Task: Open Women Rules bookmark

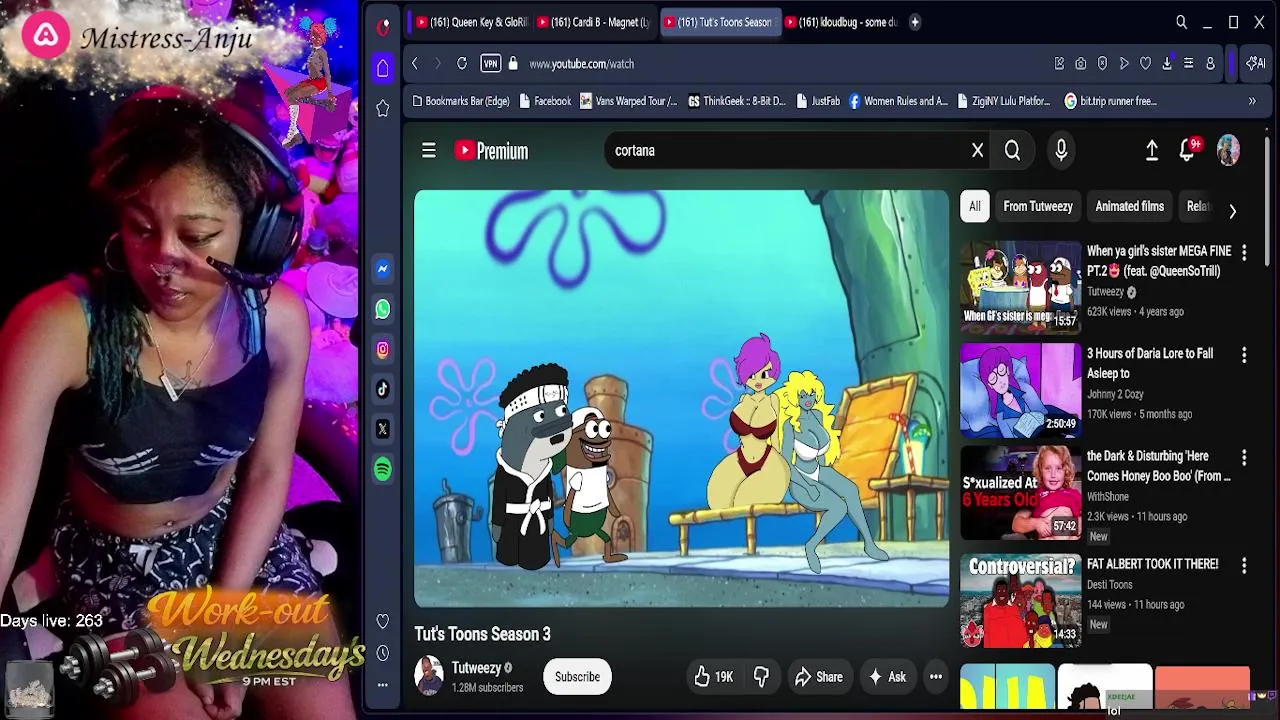Action: 898,101
